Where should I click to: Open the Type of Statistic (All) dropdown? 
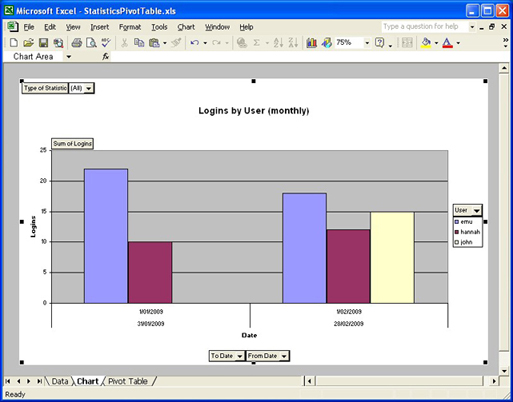tap(89, 88)
